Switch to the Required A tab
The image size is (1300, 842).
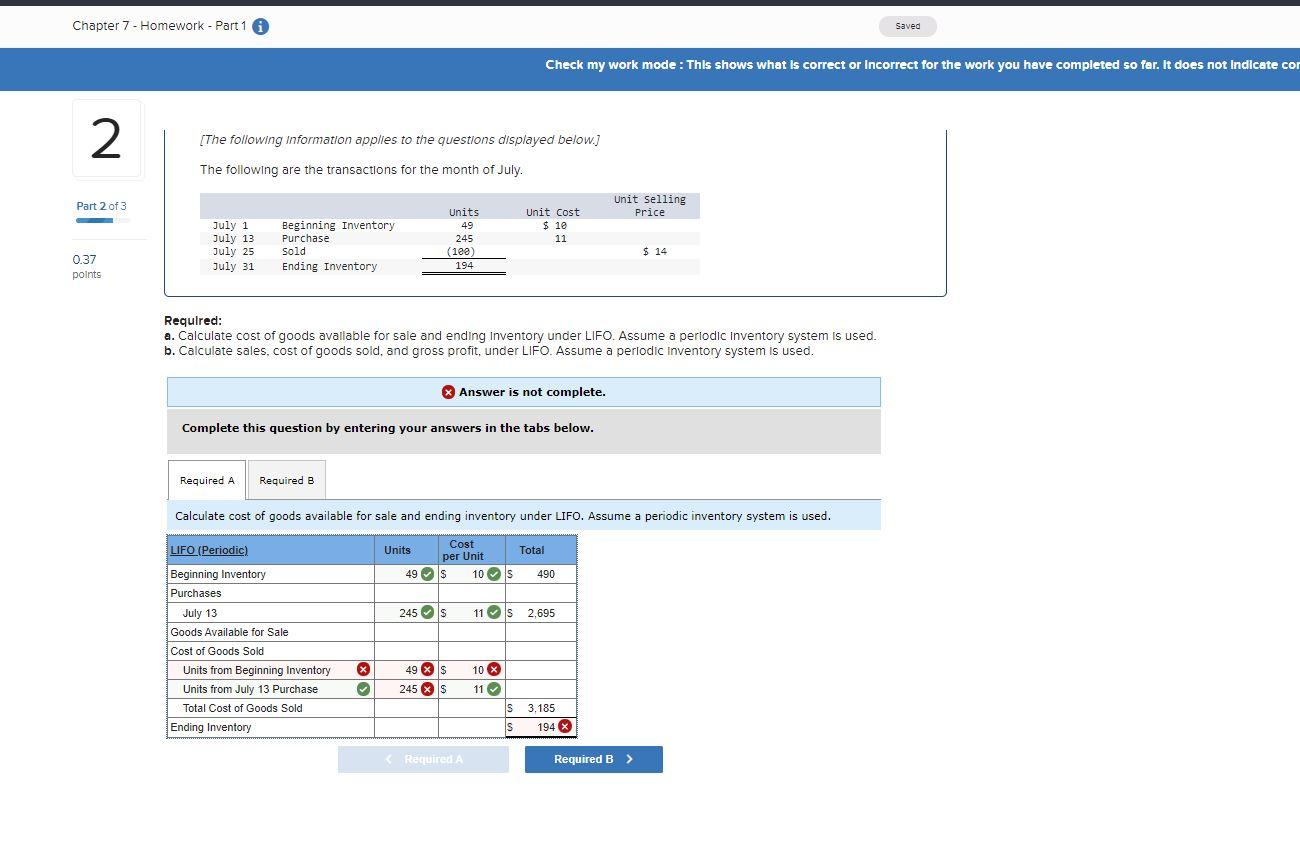(x=207, y=480)
